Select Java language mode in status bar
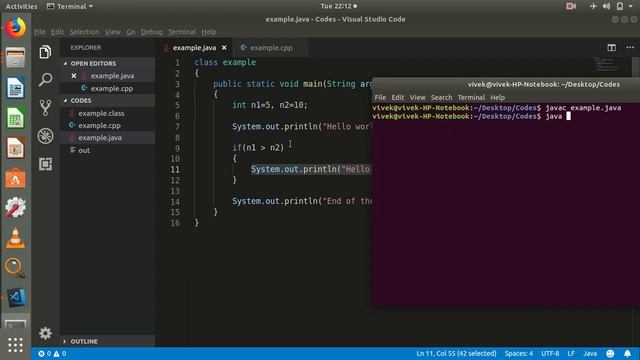The width and height of the screenshot is (640, 360). pos(590,353)
